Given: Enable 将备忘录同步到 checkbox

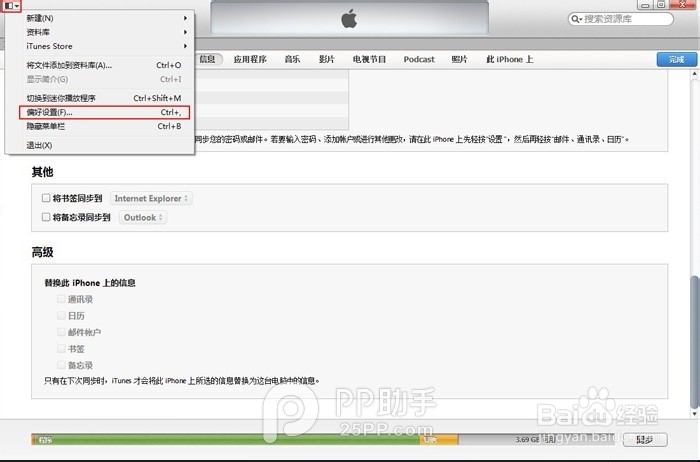Looking at the screenshot, I should tap(46, 217).
